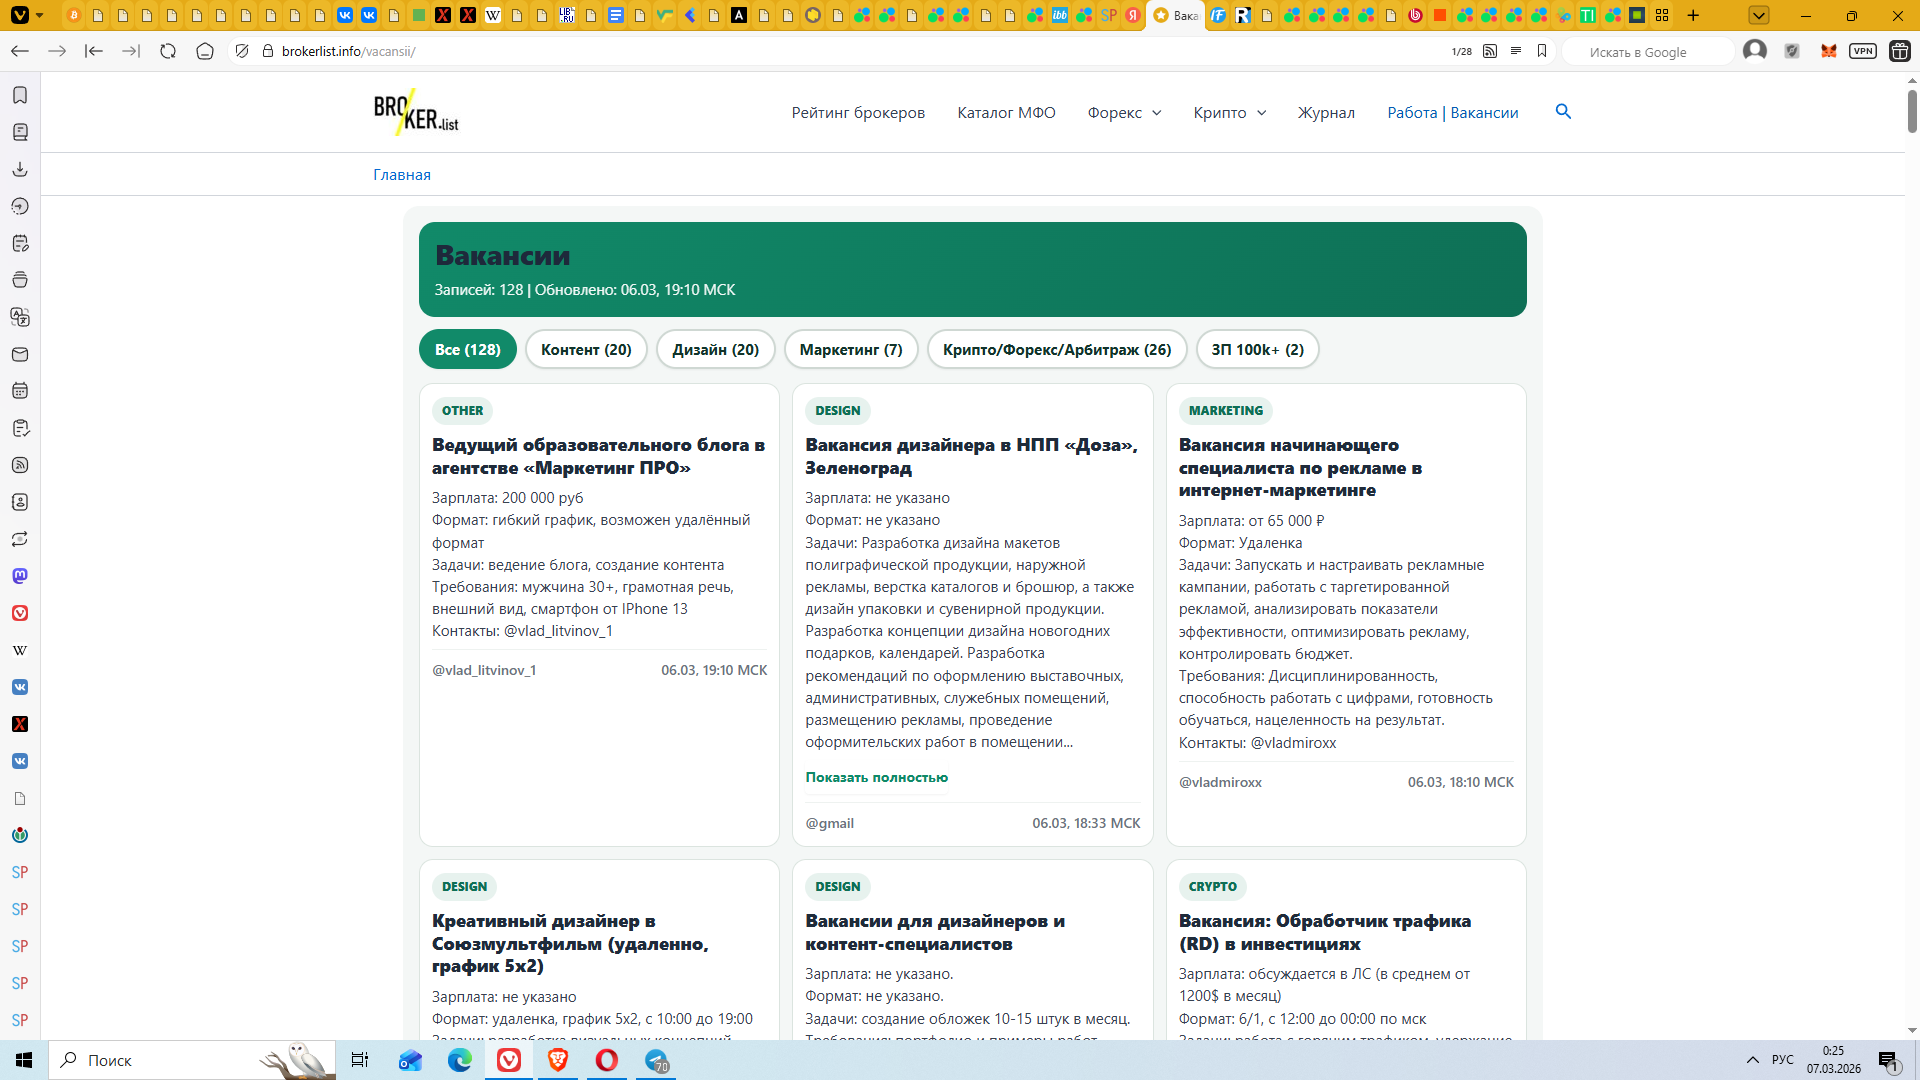Click the Искать в Google search field
The height and width of the screenshot is (1080, 1920).
(x=1650, y=52)
